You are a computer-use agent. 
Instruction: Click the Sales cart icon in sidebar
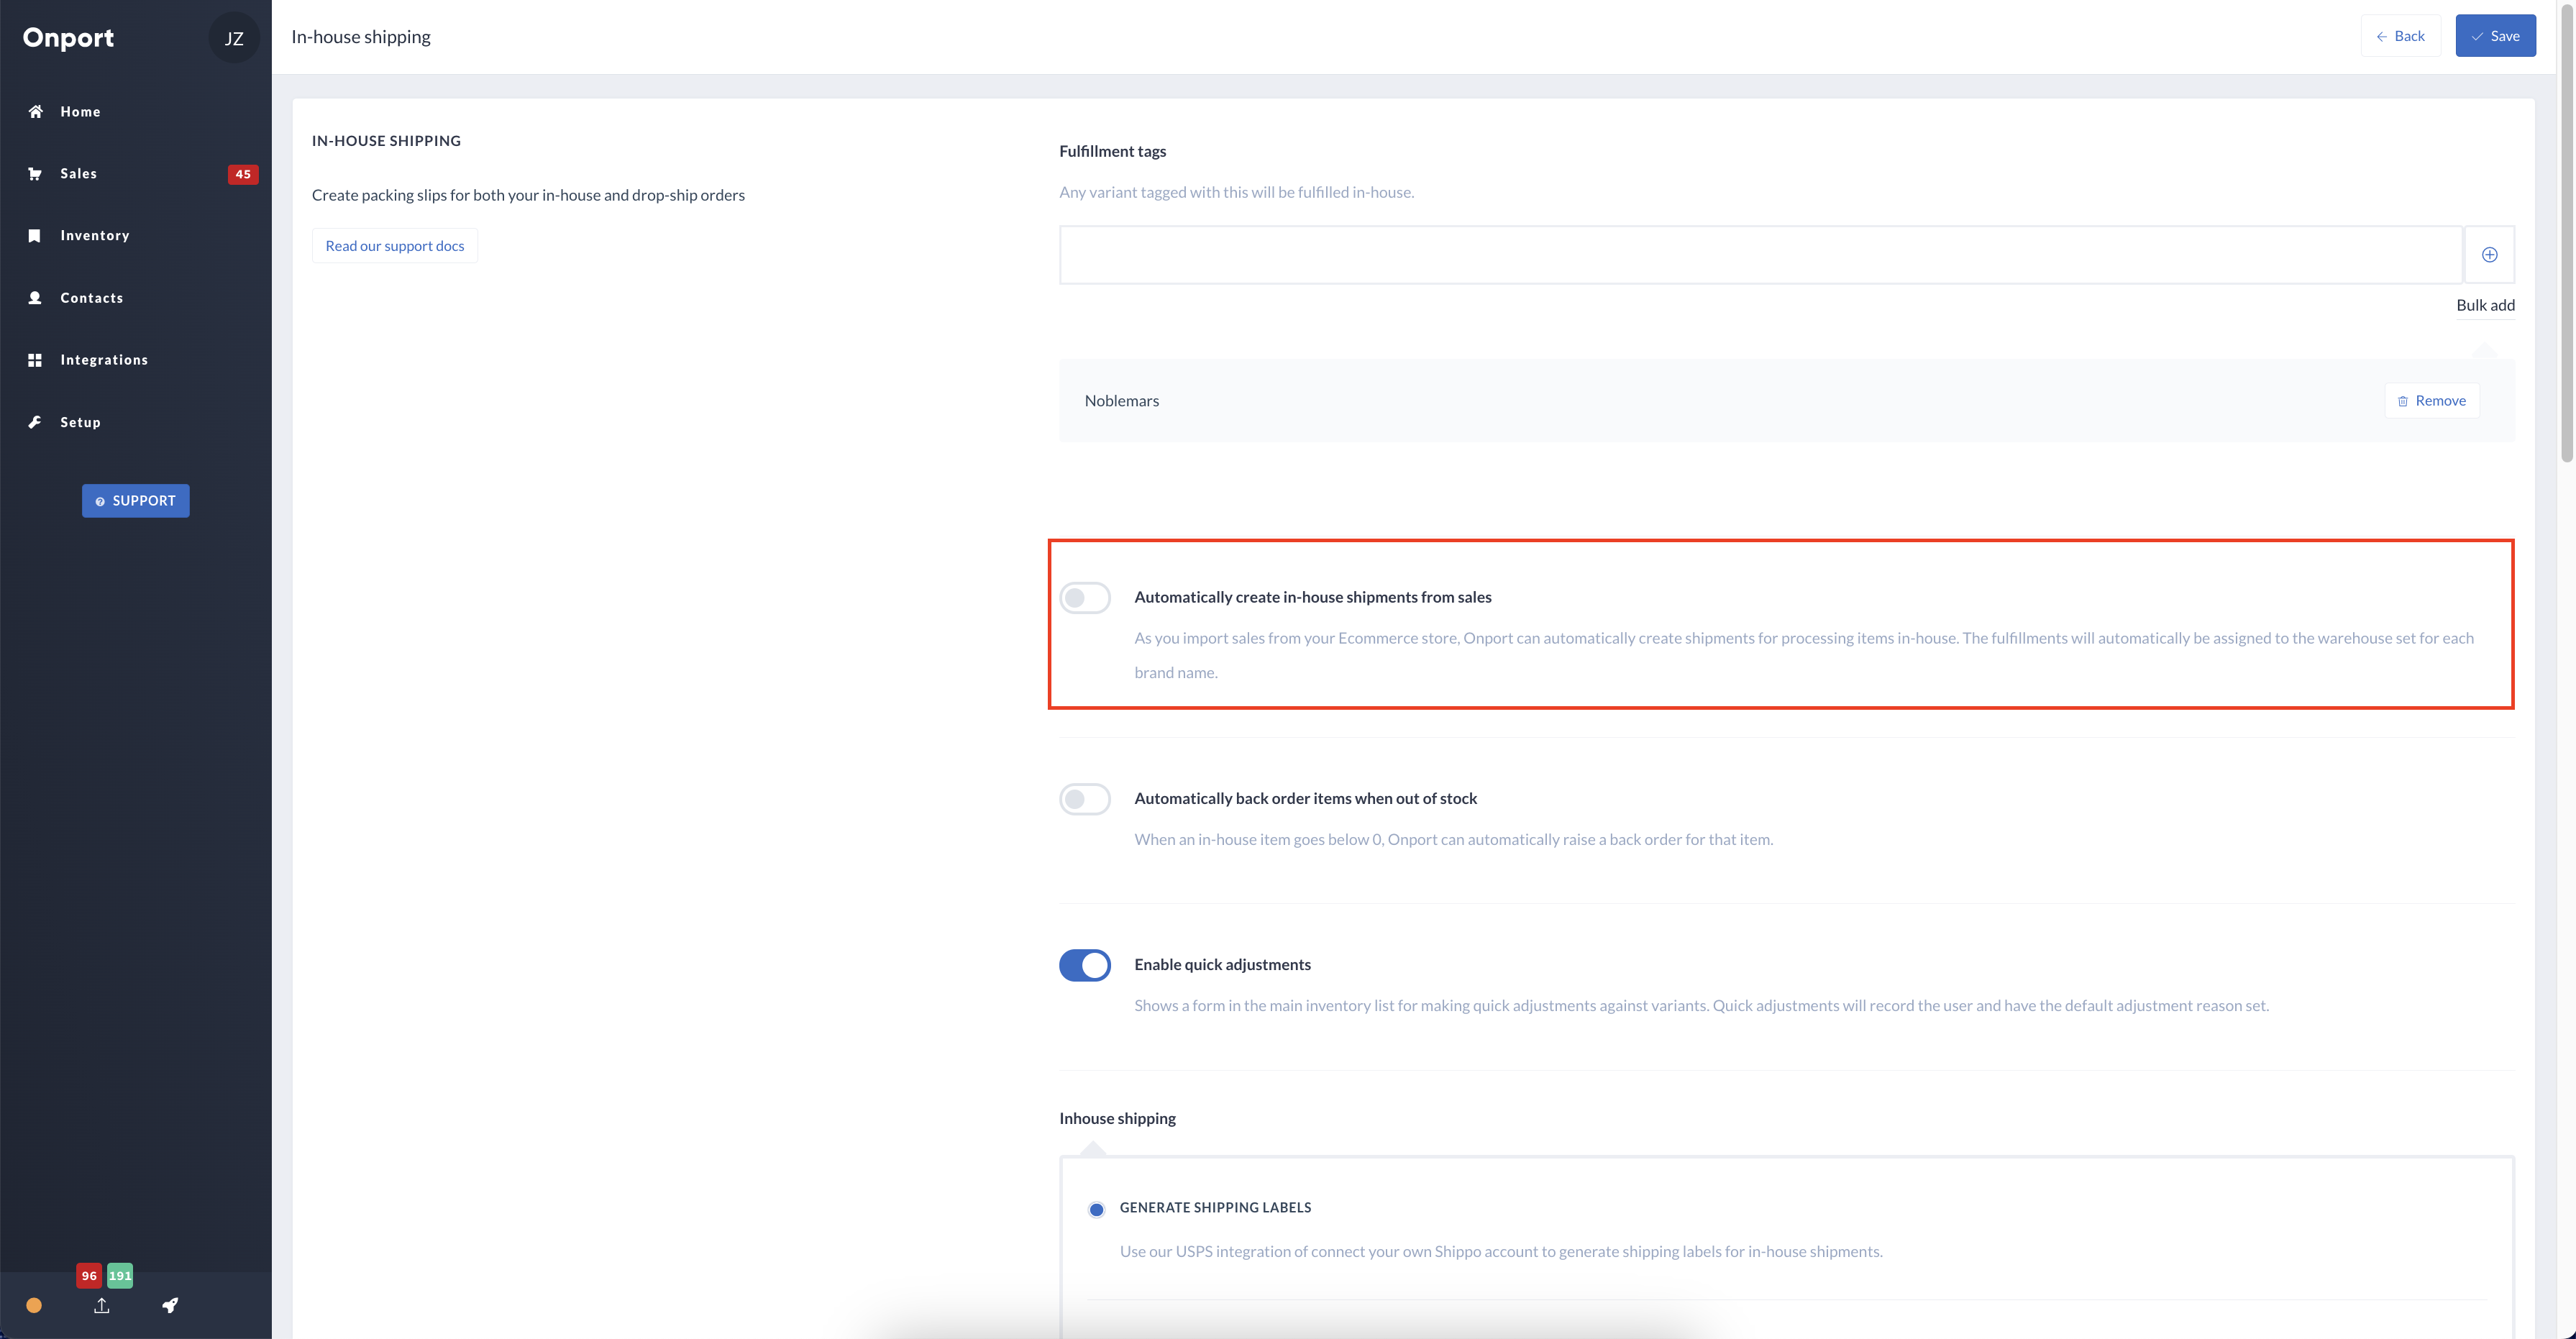pyautogui.click(x=35, y=174)
